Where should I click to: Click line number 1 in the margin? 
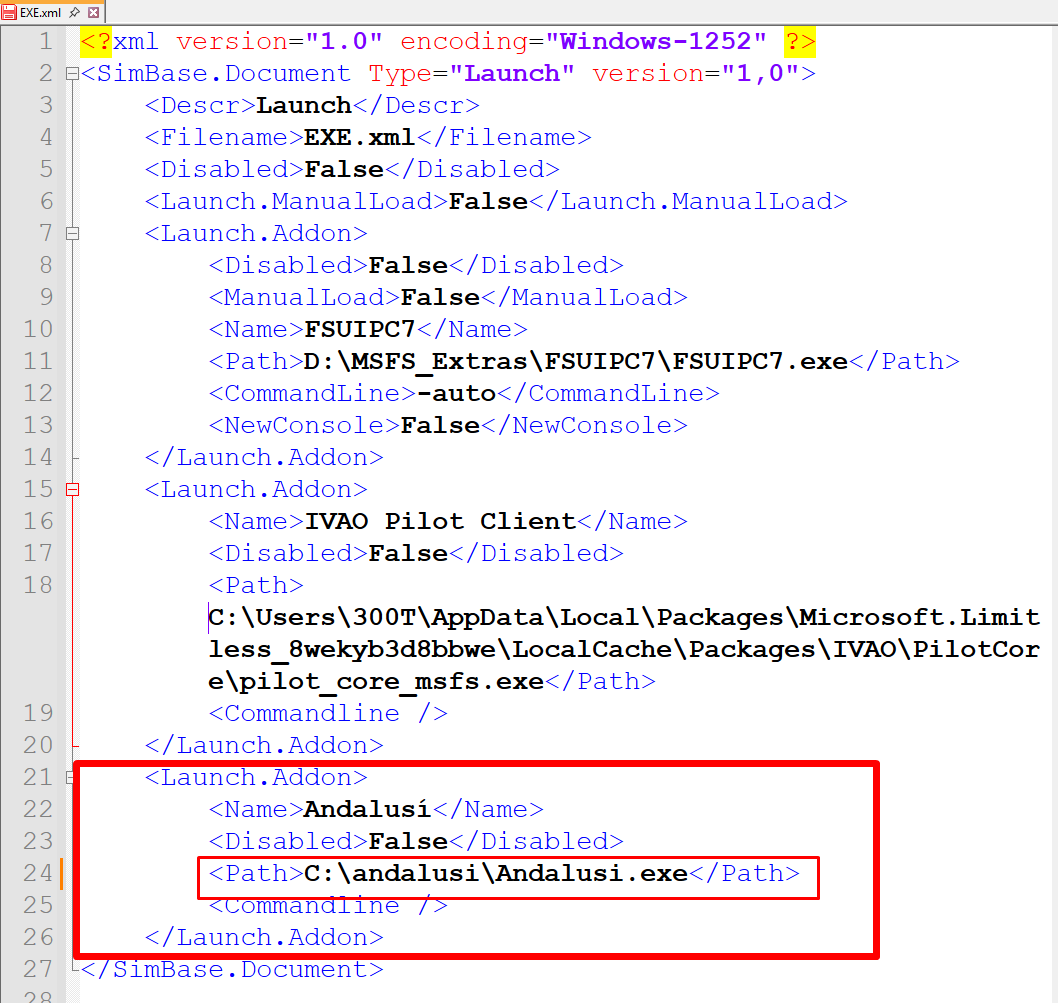pos(45,42)
